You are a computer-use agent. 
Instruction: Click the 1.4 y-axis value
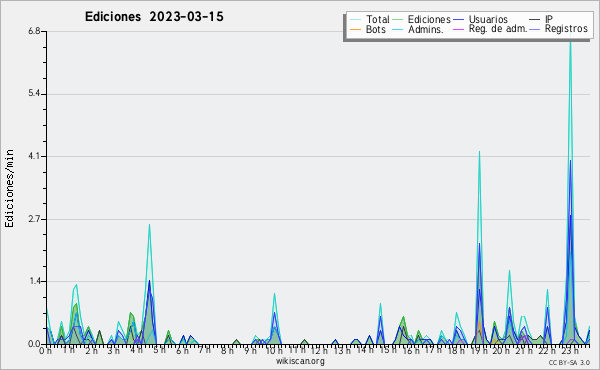(x=34, y=281)
